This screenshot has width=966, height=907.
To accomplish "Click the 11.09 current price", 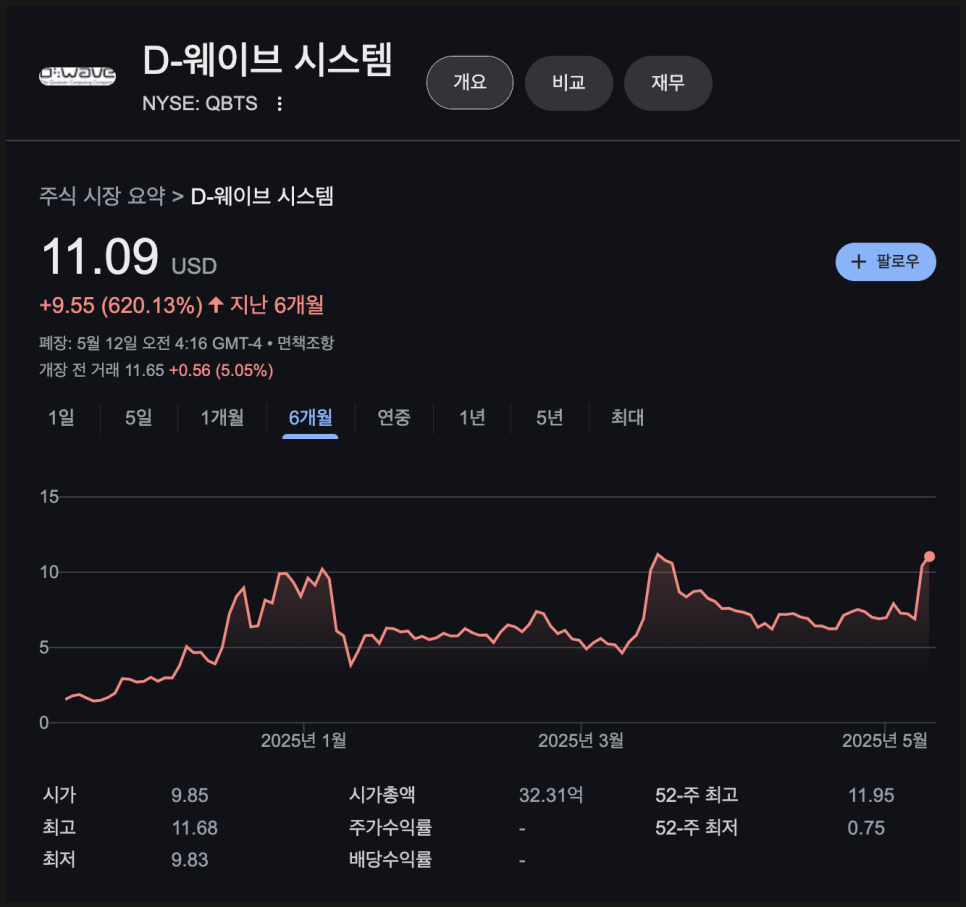I will click(100, 256).
